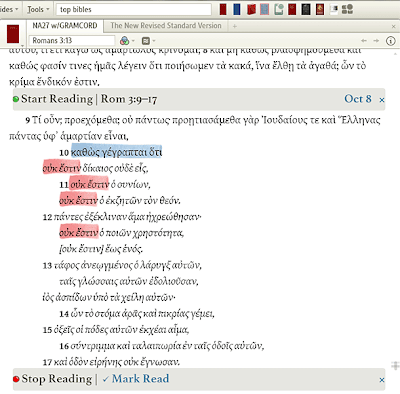
Task: Open the dark red book shortcut after the teal document
Action: coord(292,9)
